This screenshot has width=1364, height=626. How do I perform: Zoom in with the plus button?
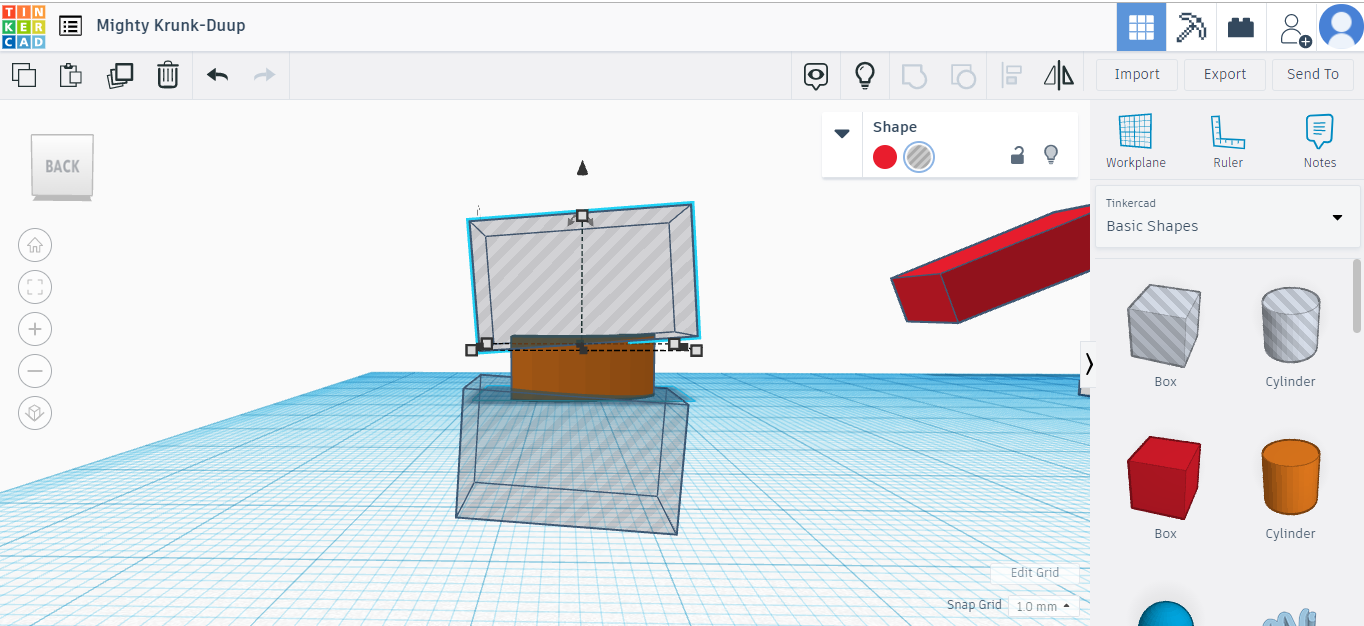35,329
